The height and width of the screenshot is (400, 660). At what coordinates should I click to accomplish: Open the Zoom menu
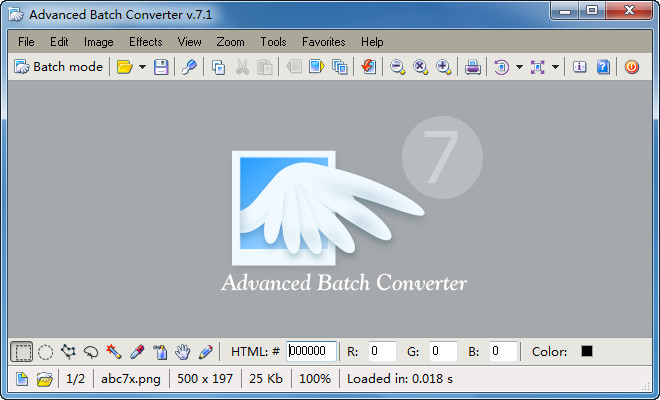pyautogui.click(x=230, y=42)
